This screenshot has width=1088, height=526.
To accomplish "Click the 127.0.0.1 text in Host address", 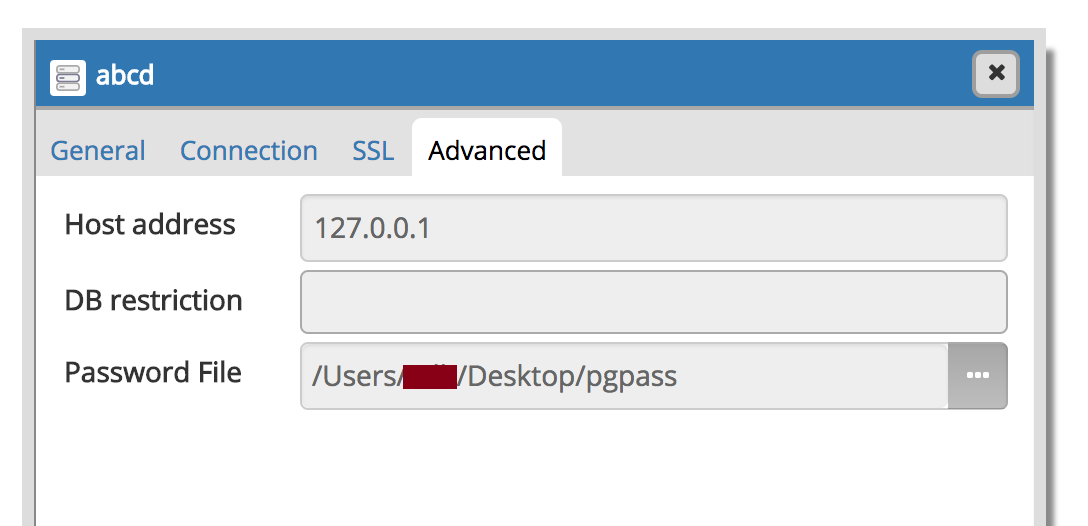I will 372,229.
